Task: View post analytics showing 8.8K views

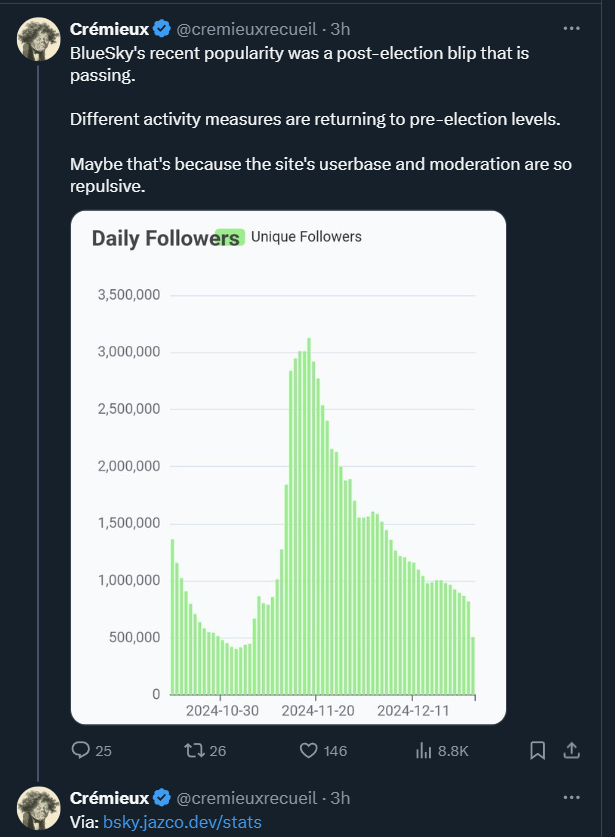Action: pyautogui.click(x=423, y=751)
